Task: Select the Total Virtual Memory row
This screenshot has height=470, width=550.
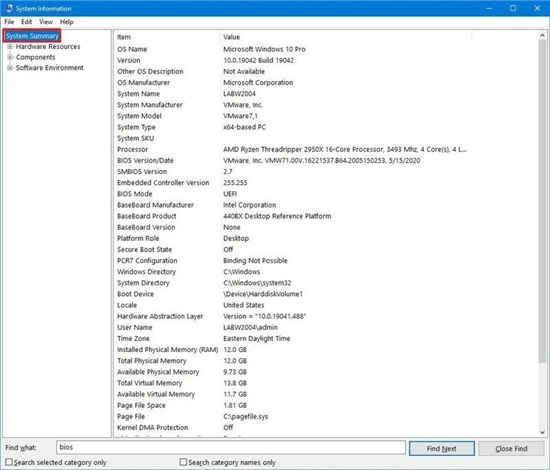Action: coord(326,383)
